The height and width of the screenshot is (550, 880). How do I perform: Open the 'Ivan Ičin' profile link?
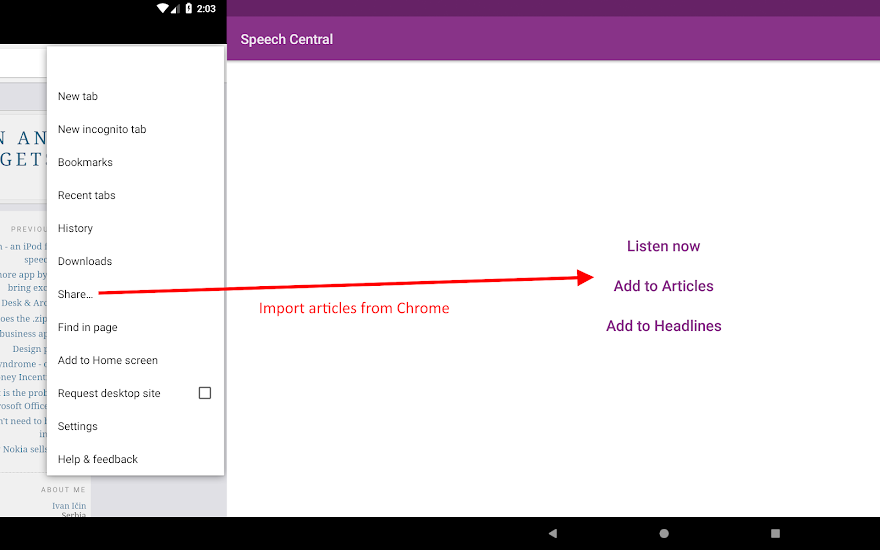click(x=69, y=506)
